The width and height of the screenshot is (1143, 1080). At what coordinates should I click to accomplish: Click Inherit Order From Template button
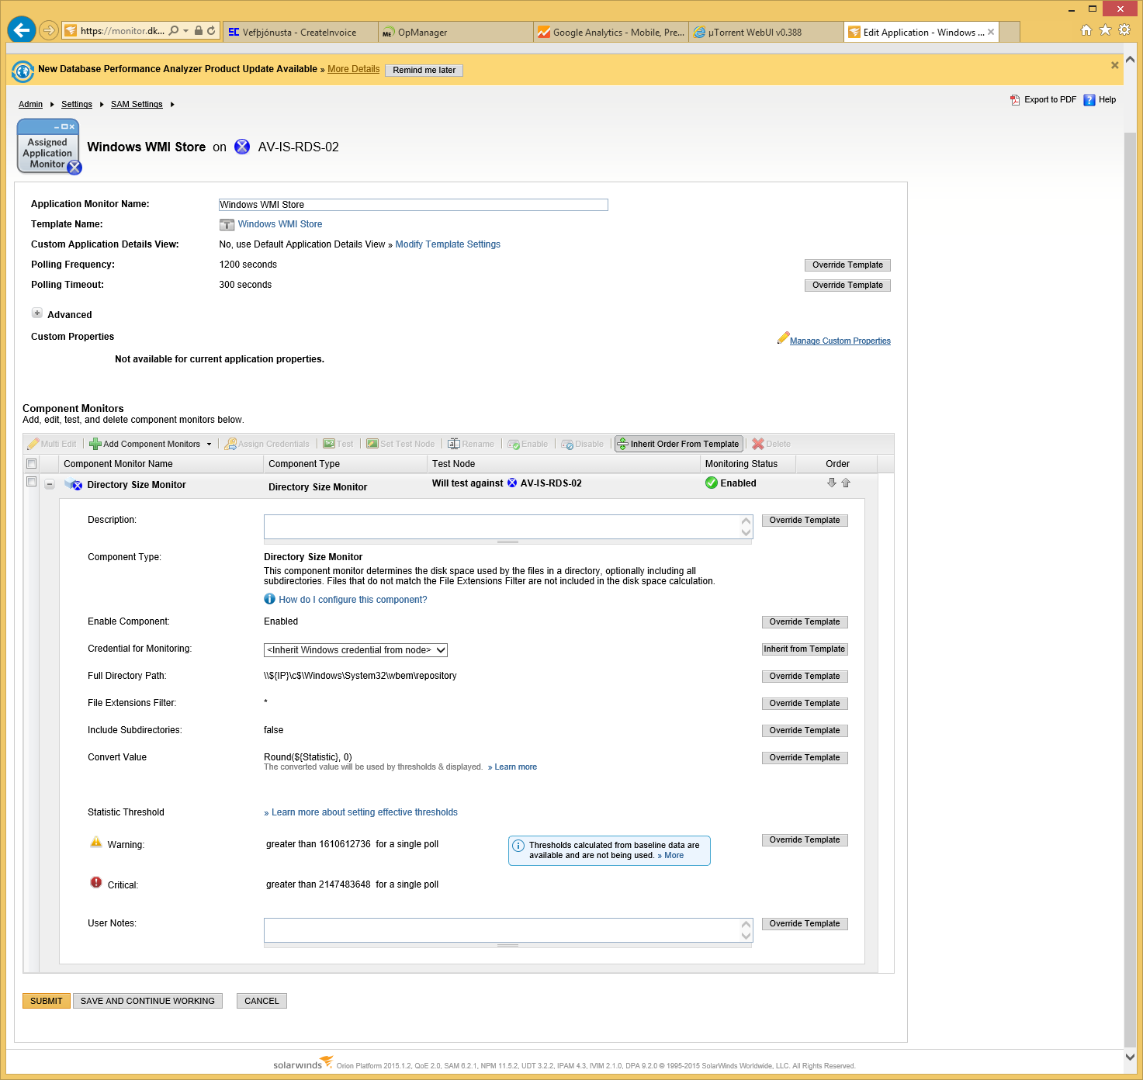coord(679,444)
